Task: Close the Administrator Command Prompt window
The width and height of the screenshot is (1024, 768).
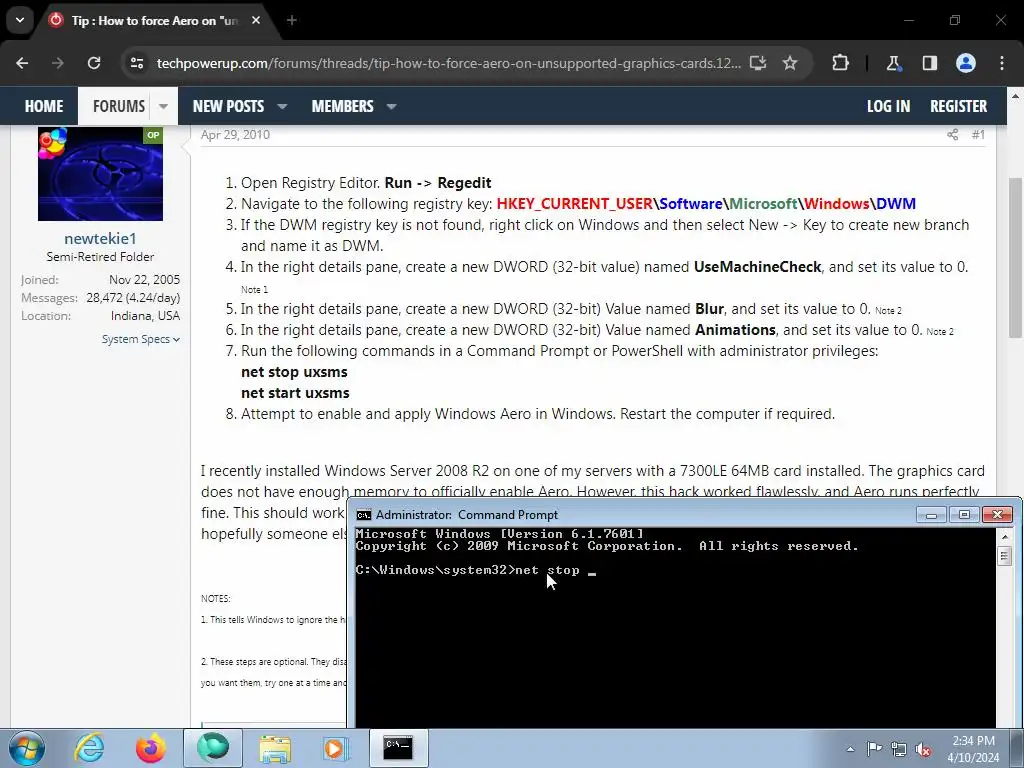Action: click(997, 515)
